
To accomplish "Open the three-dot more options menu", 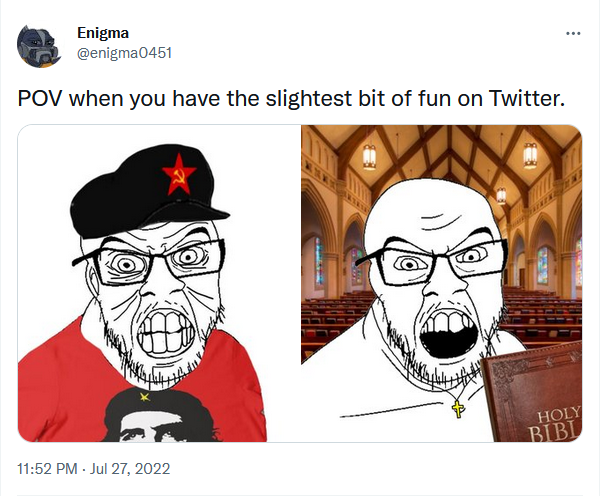I will pyautogui.click(x=573, y=34).
